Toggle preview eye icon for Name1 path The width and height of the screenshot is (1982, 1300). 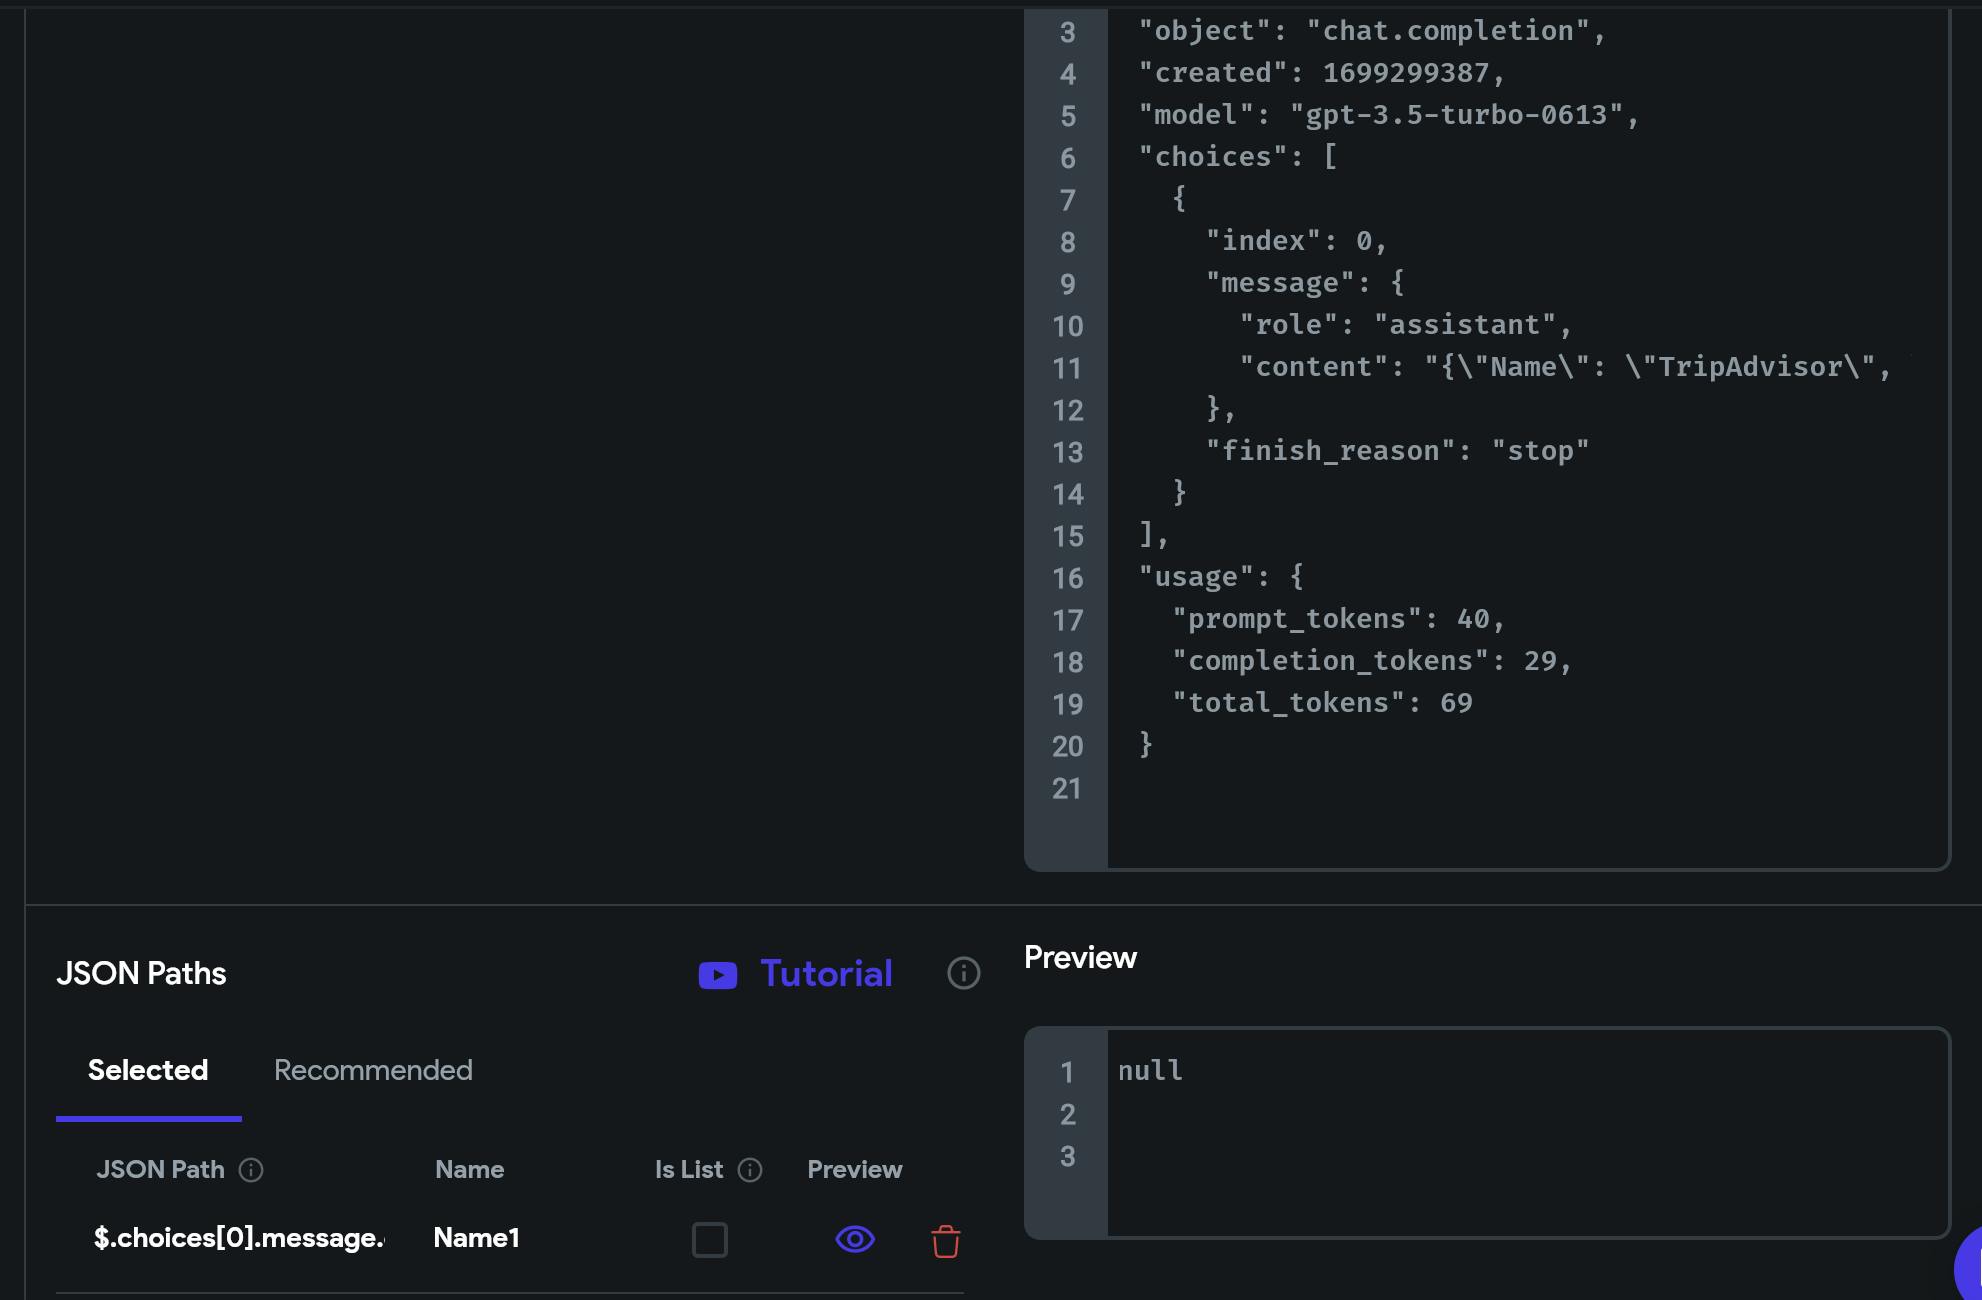[855, 1240]
